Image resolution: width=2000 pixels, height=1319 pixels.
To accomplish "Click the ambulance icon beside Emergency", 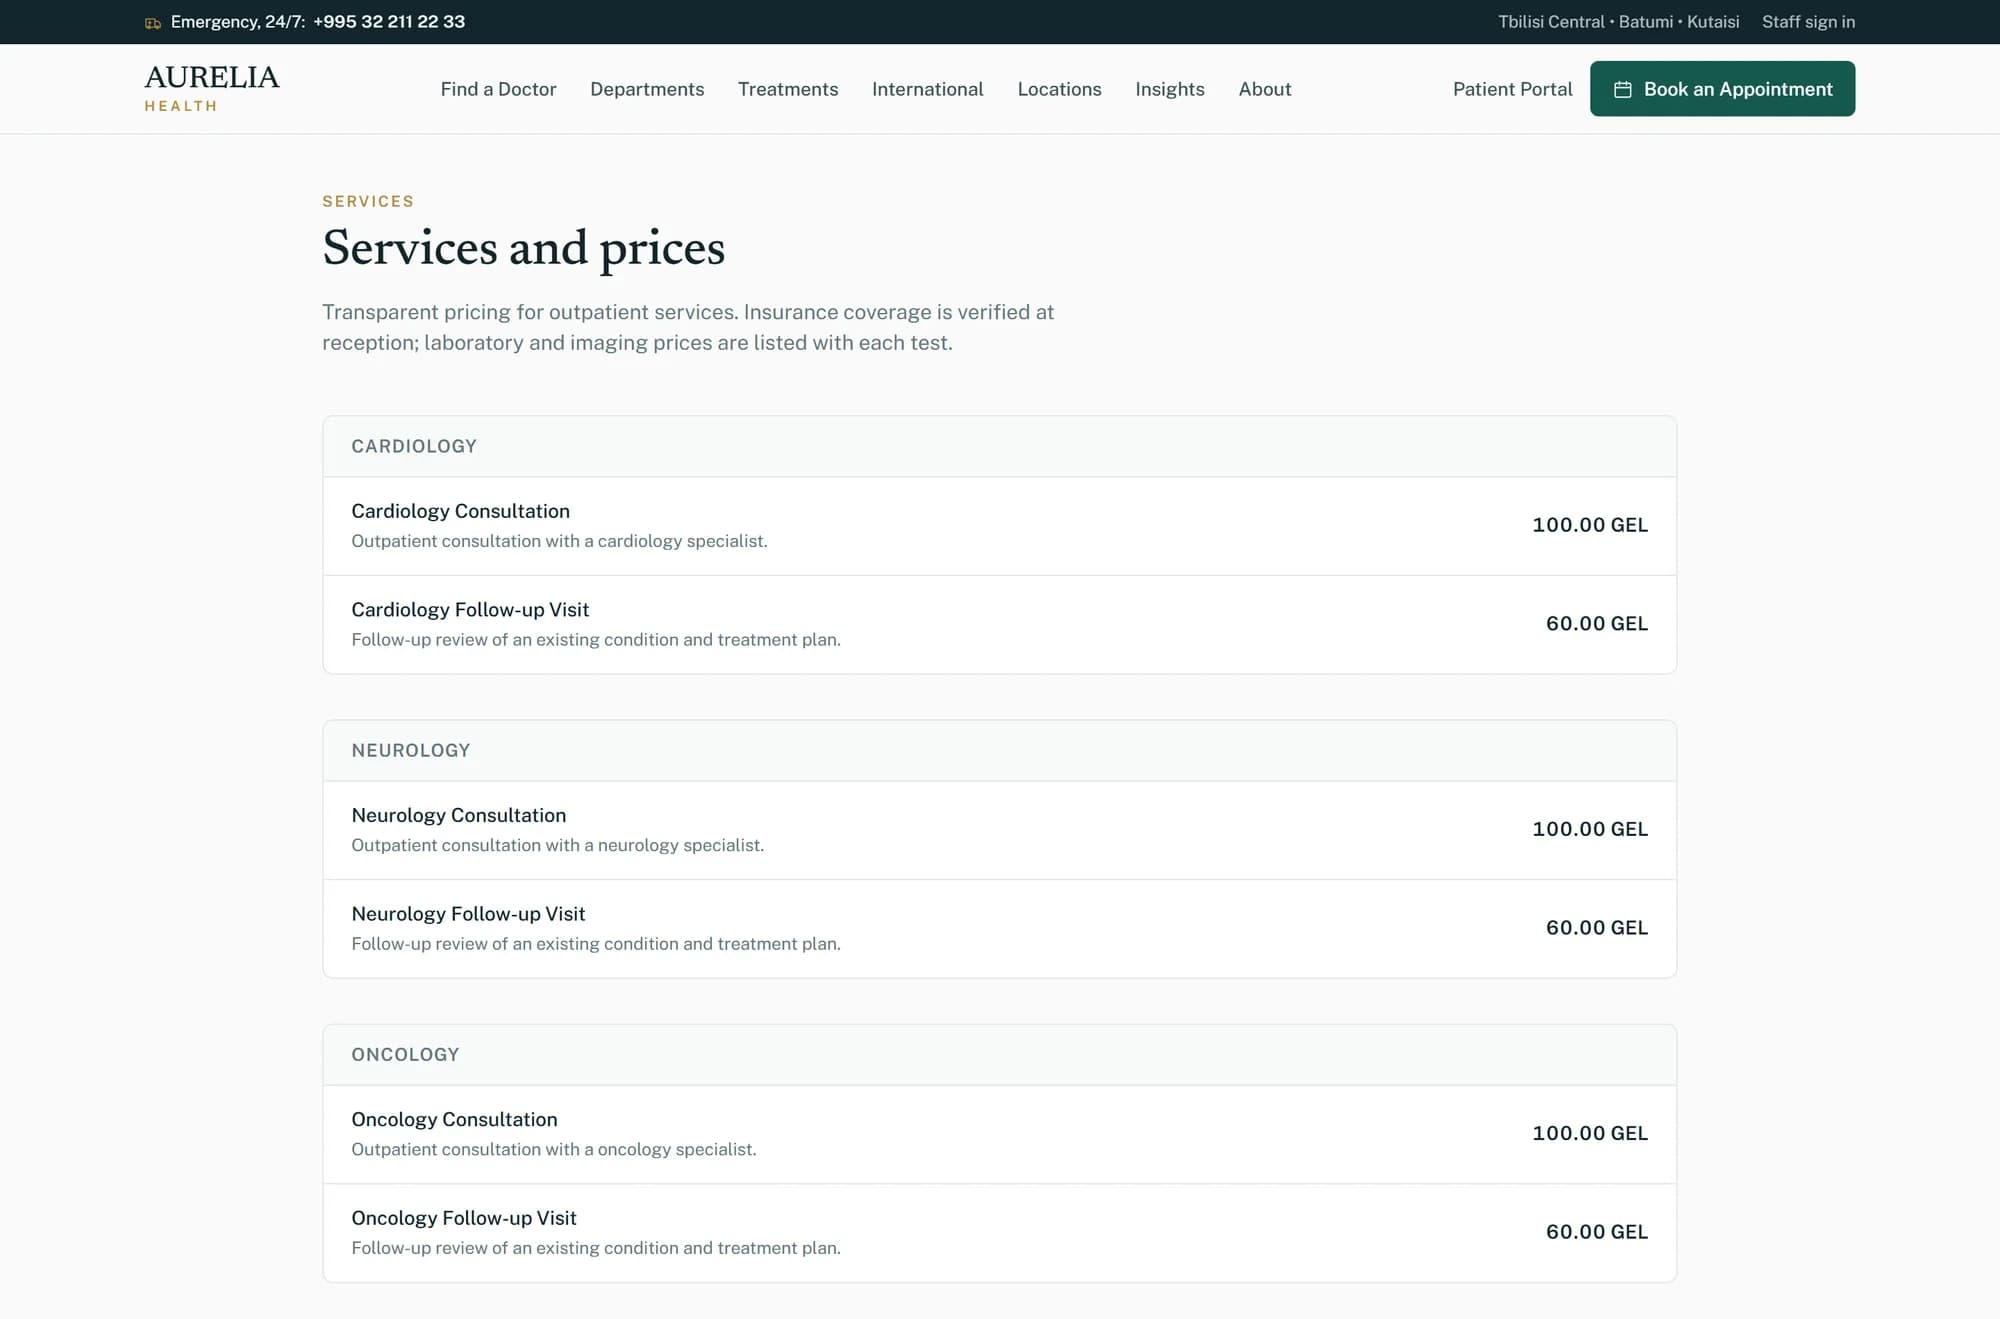I will (153, 22).
